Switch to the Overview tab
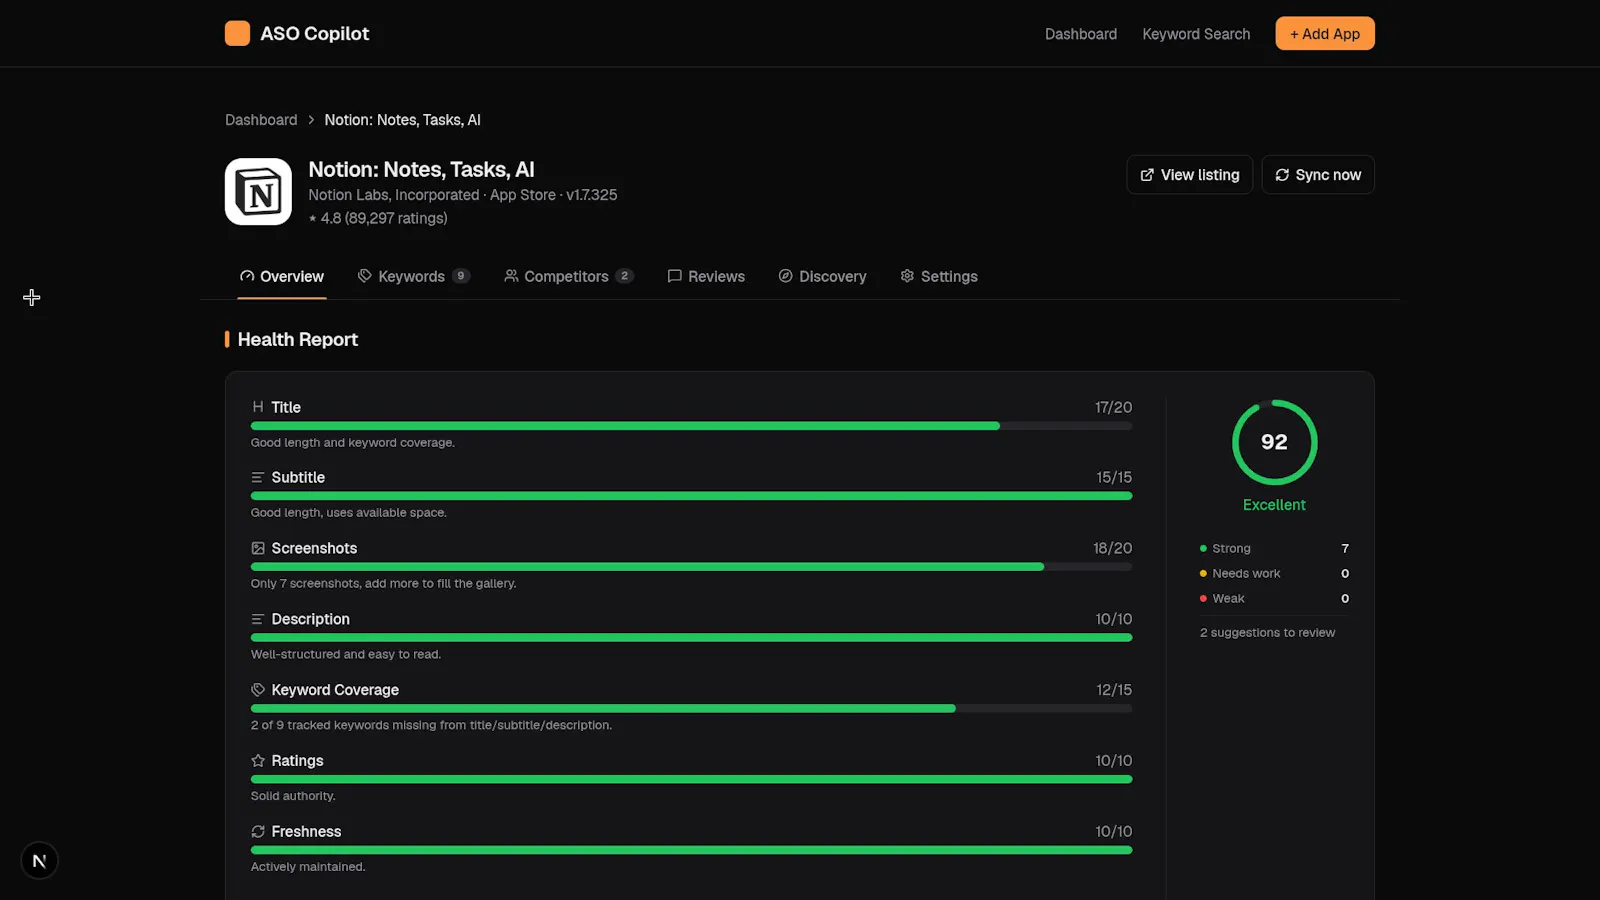 pos(282,276)
